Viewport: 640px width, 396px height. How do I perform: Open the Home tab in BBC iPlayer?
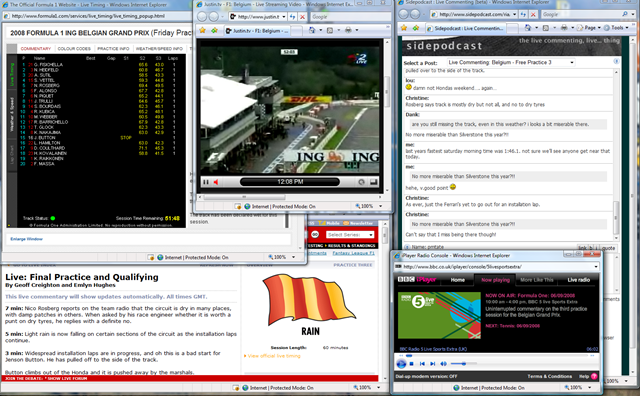click(x=458, y=280)
